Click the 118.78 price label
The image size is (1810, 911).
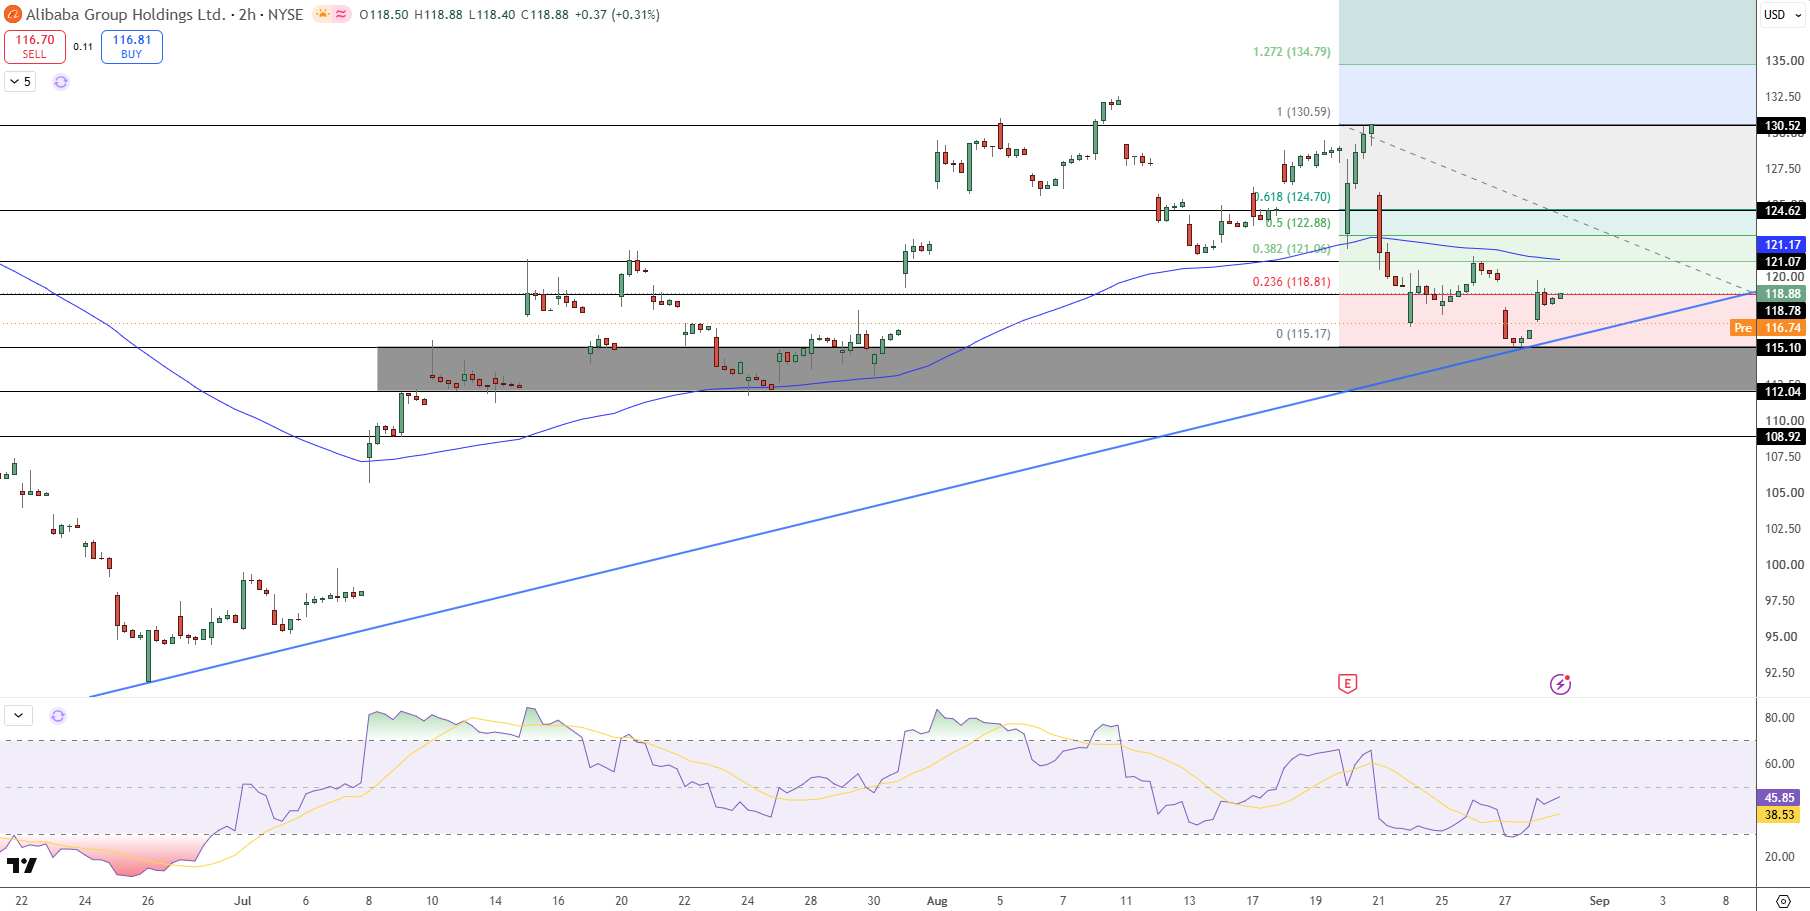click(1783, 311)
